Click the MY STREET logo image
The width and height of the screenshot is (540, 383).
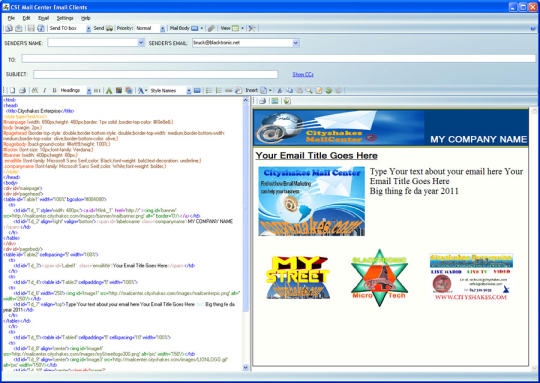pyautogui.click(x=298, y=277)
